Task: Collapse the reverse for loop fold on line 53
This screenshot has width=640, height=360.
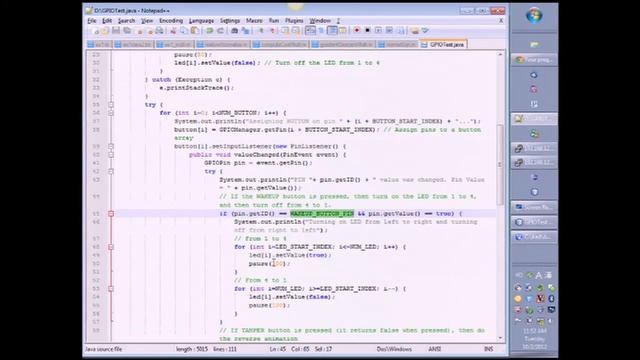Action: coord(111,289)
